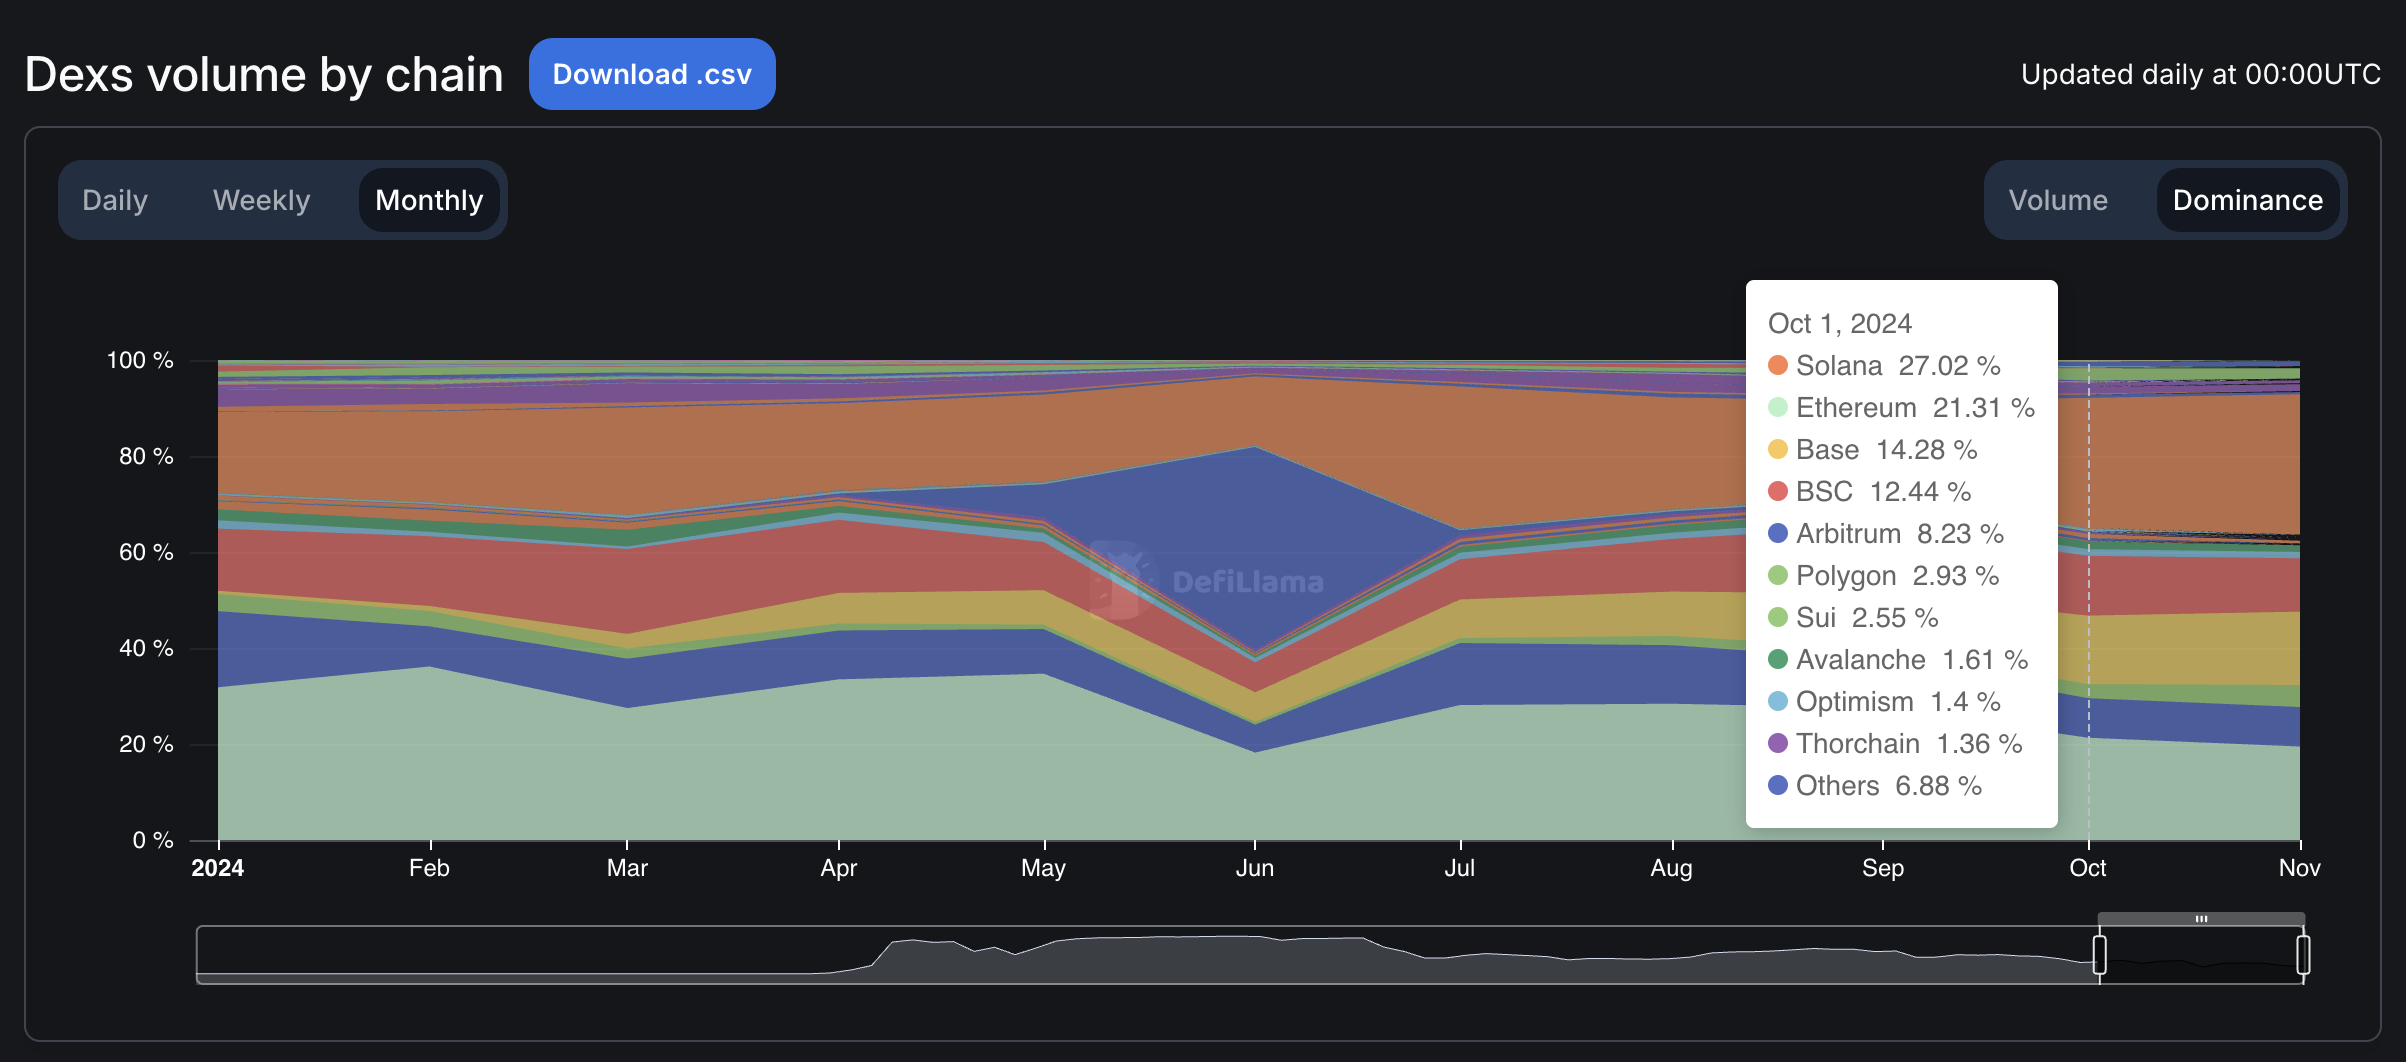
Task: Click the Thorchain purple legend dot
Action: (1779, 743)
